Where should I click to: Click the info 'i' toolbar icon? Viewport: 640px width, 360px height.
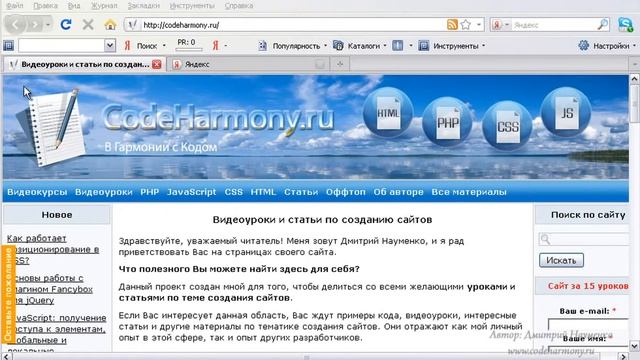coord(398,46)
